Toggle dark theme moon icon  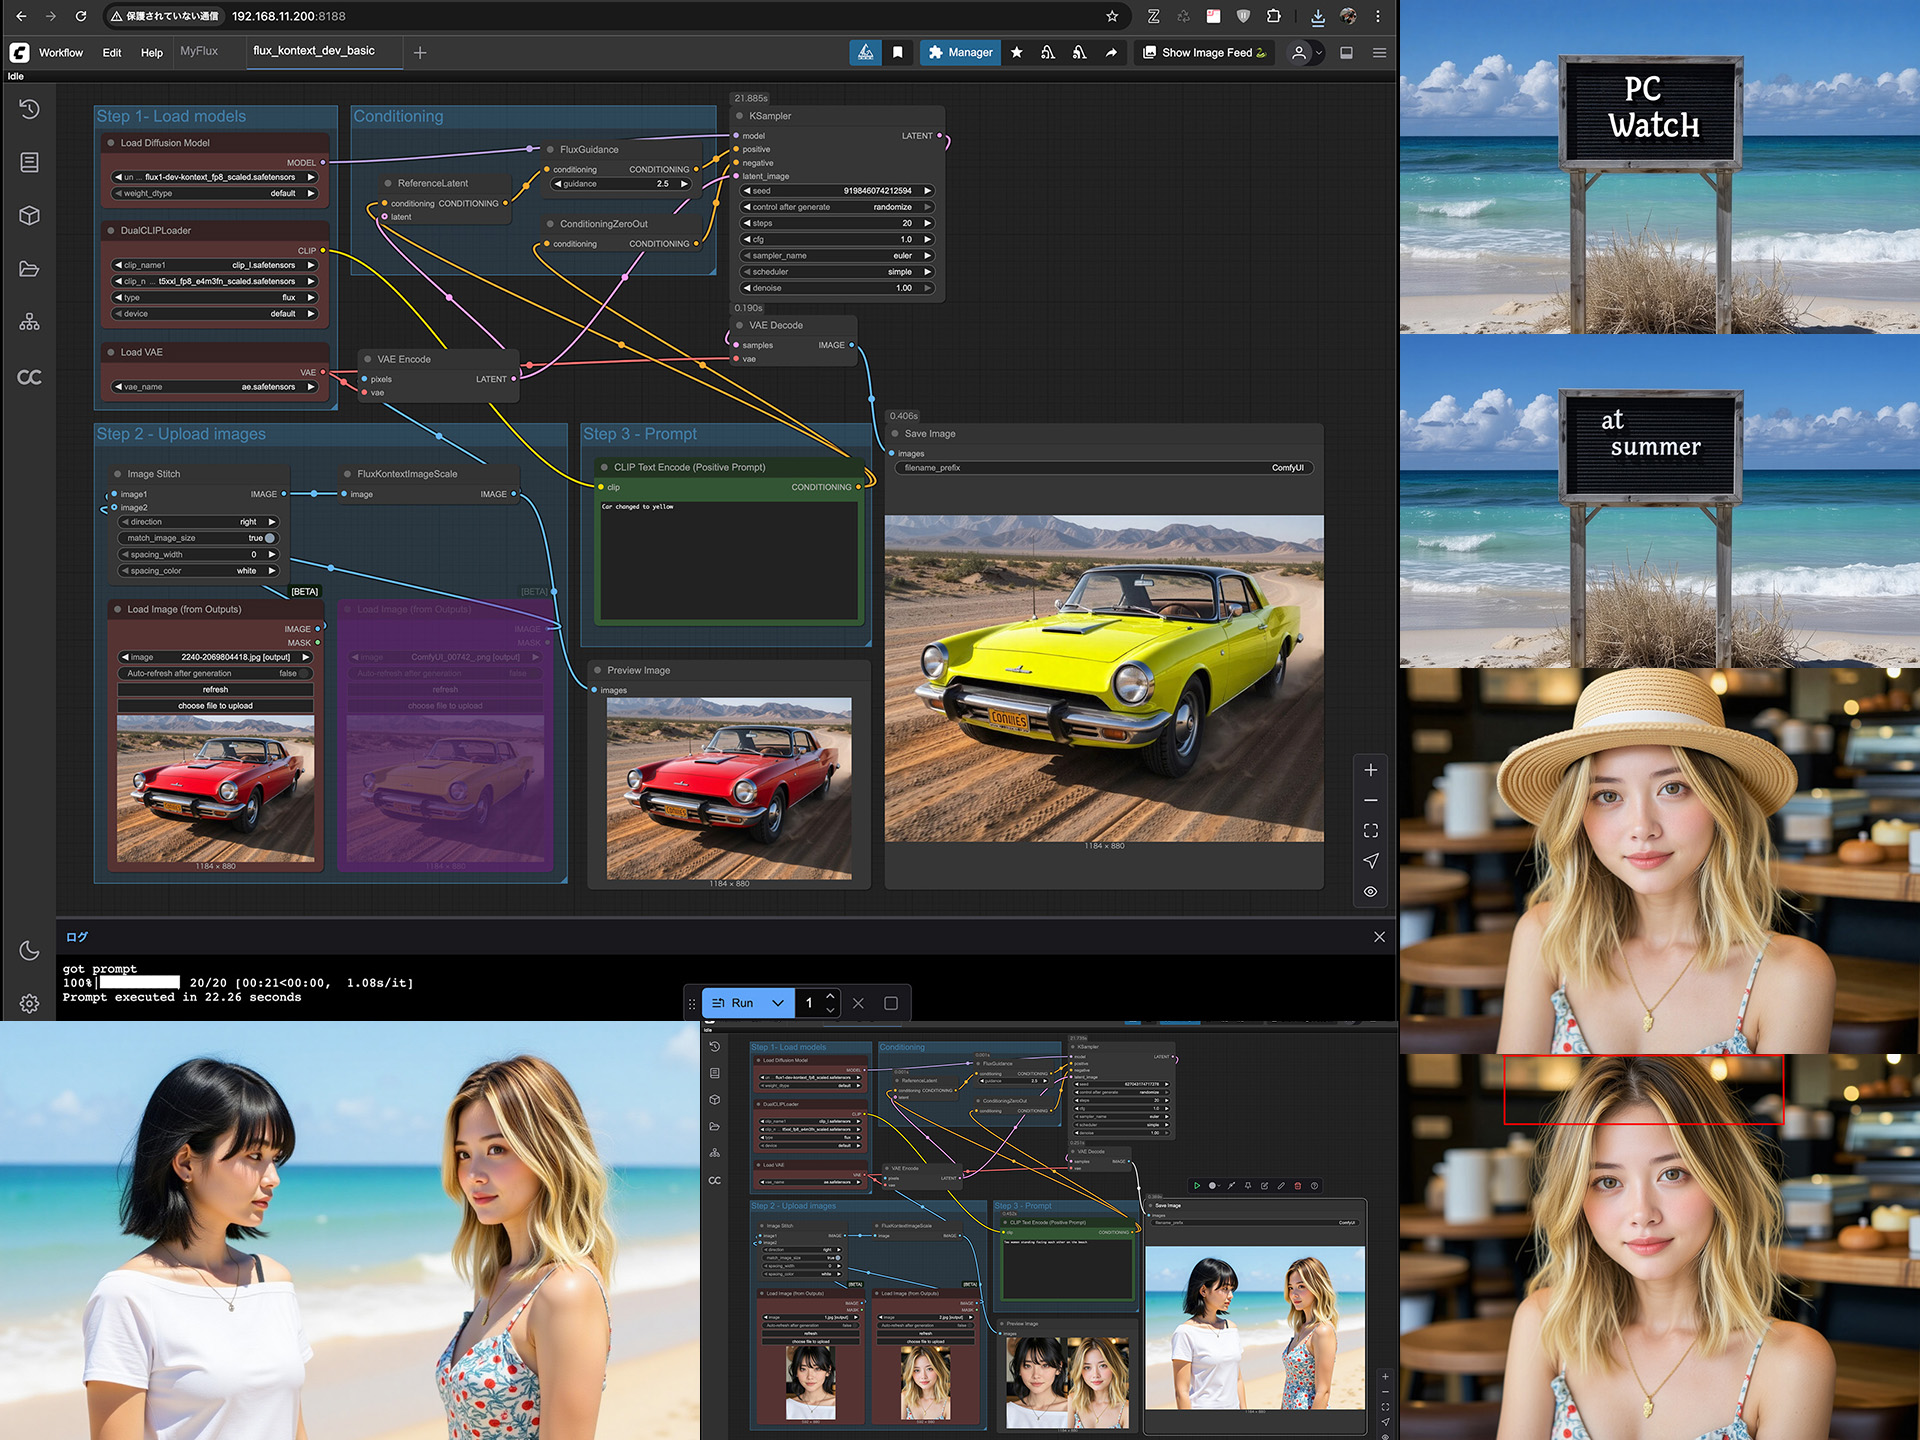click(29, 950)
